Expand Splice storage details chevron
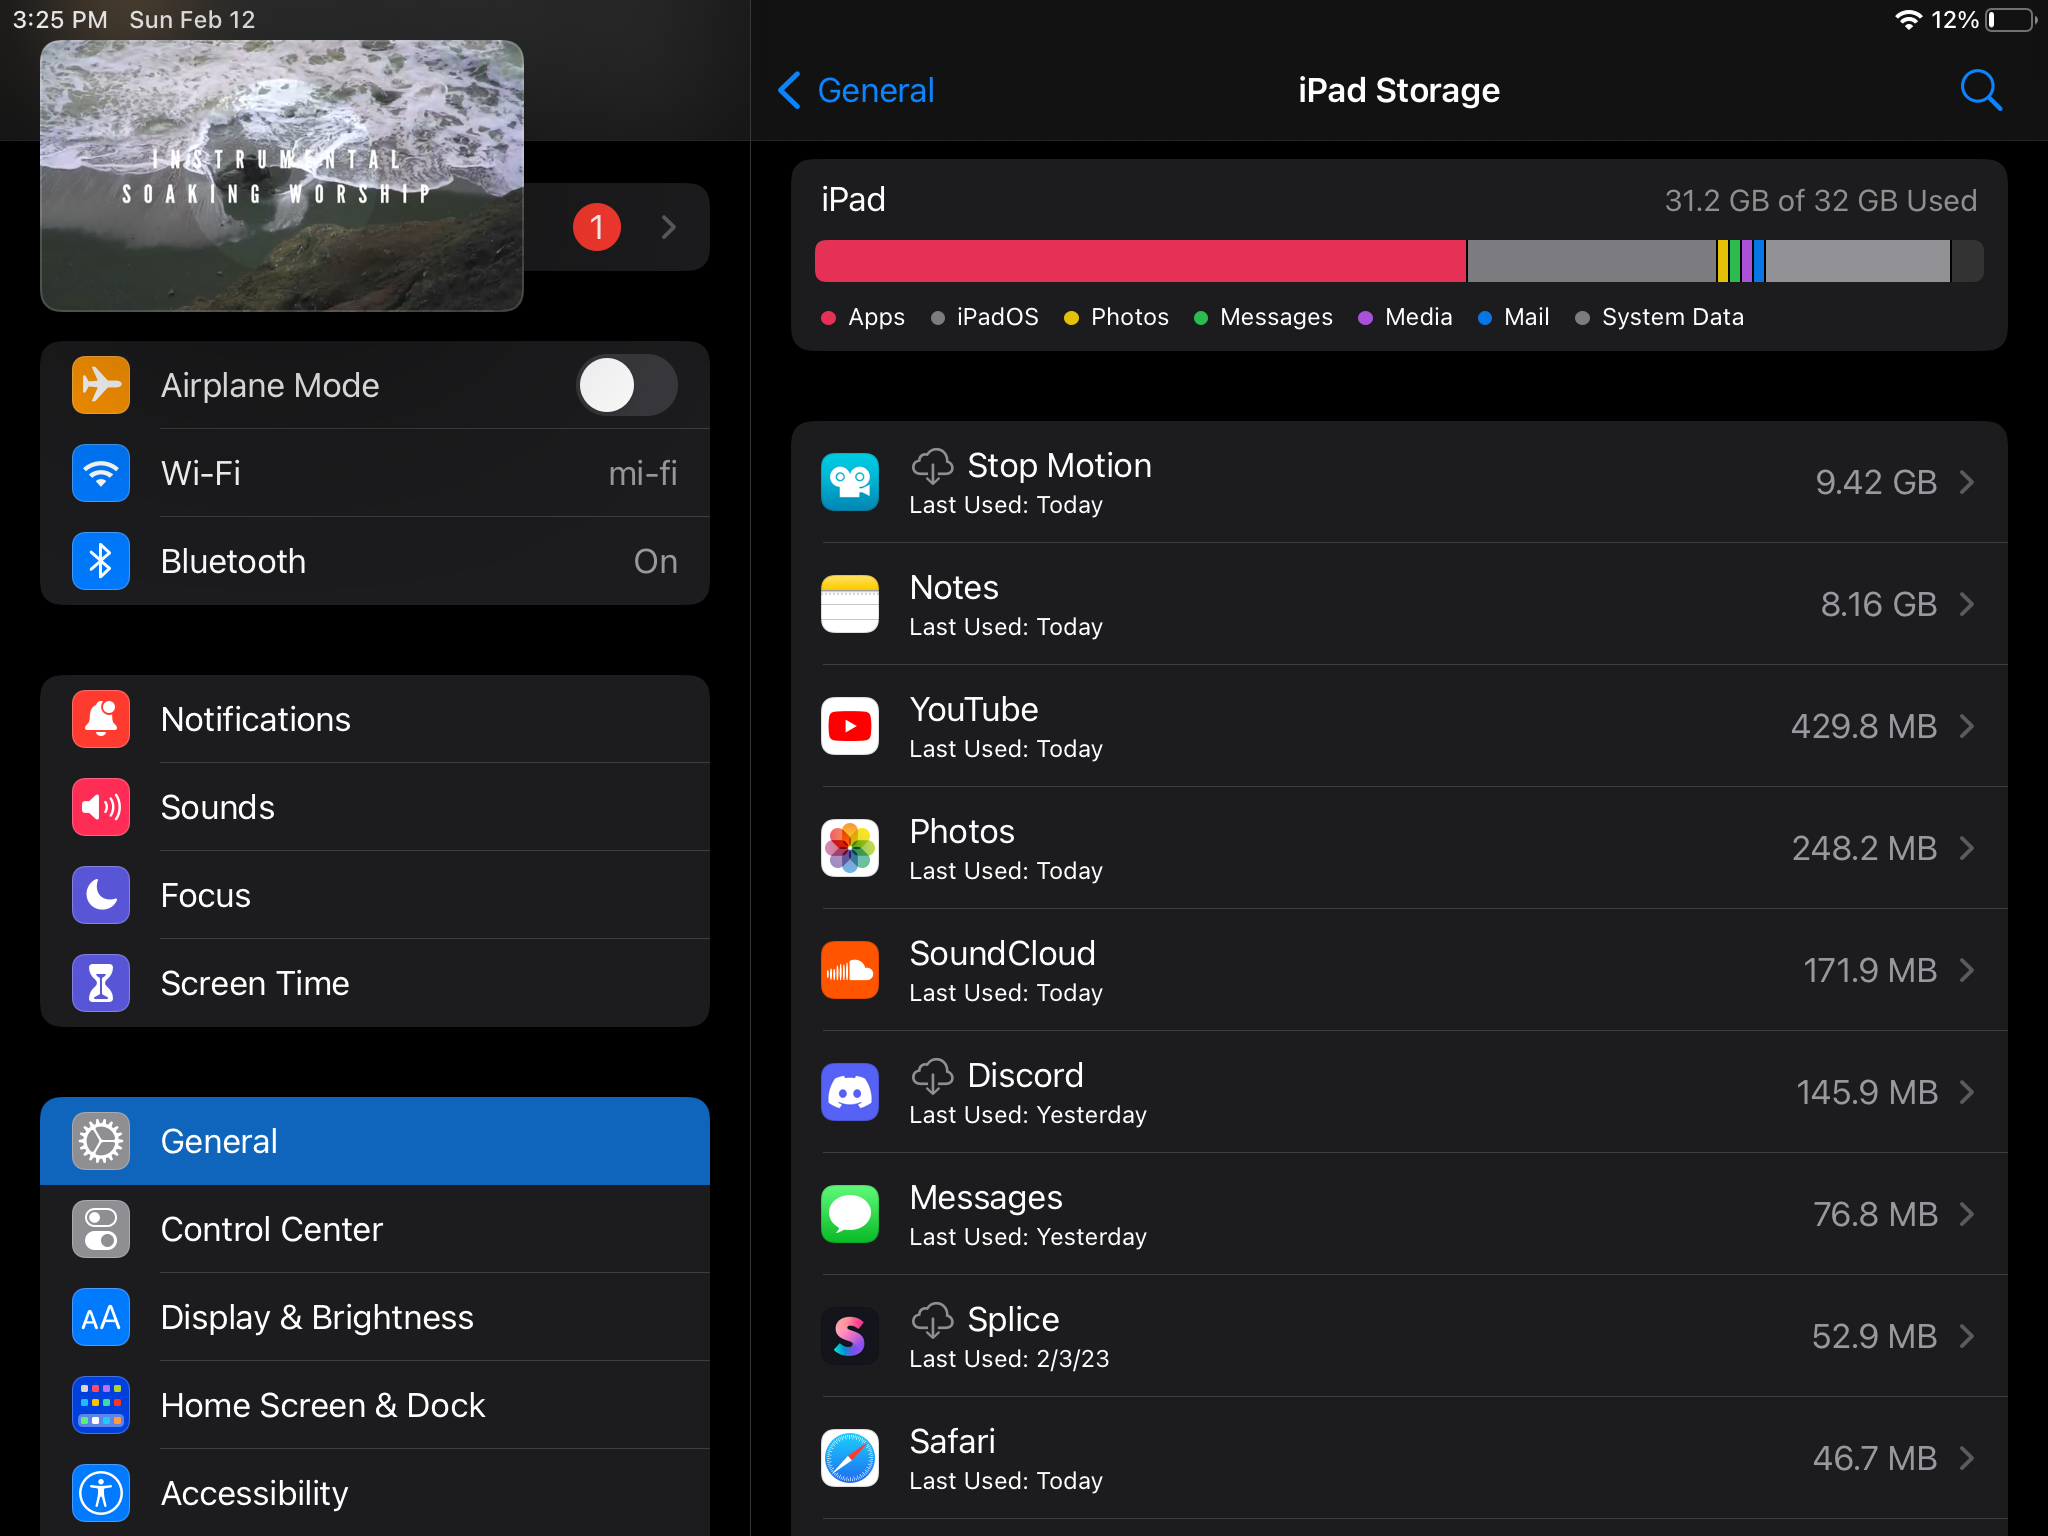This screenshot has width=2048, height=1536. (x=1967, y=1336)
